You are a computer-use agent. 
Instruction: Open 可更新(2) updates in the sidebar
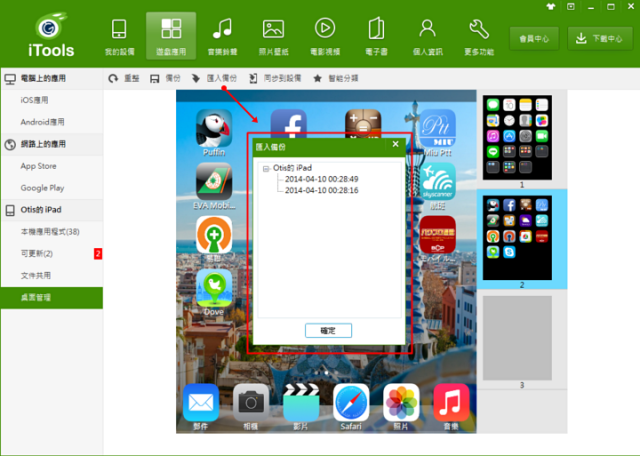coord(52,254)
